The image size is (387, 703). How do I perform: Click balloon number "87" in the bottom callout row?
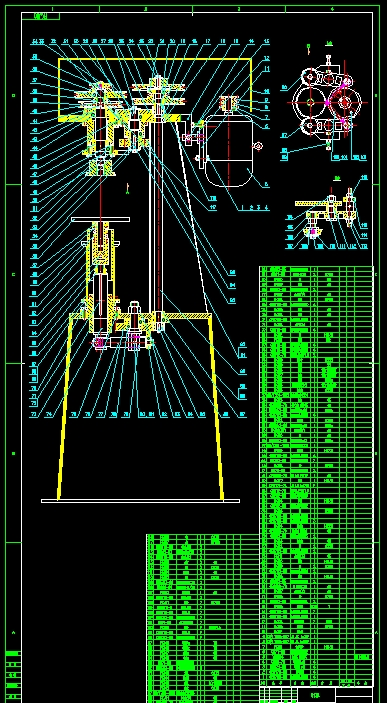pyautogui.click(x=242, y=415)
